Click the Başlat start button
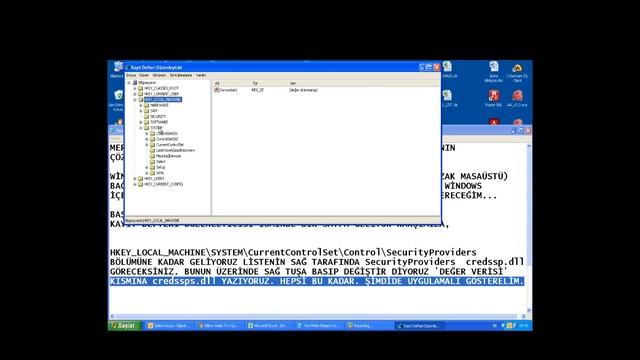 pyautogui.click(x=124, y=326)
